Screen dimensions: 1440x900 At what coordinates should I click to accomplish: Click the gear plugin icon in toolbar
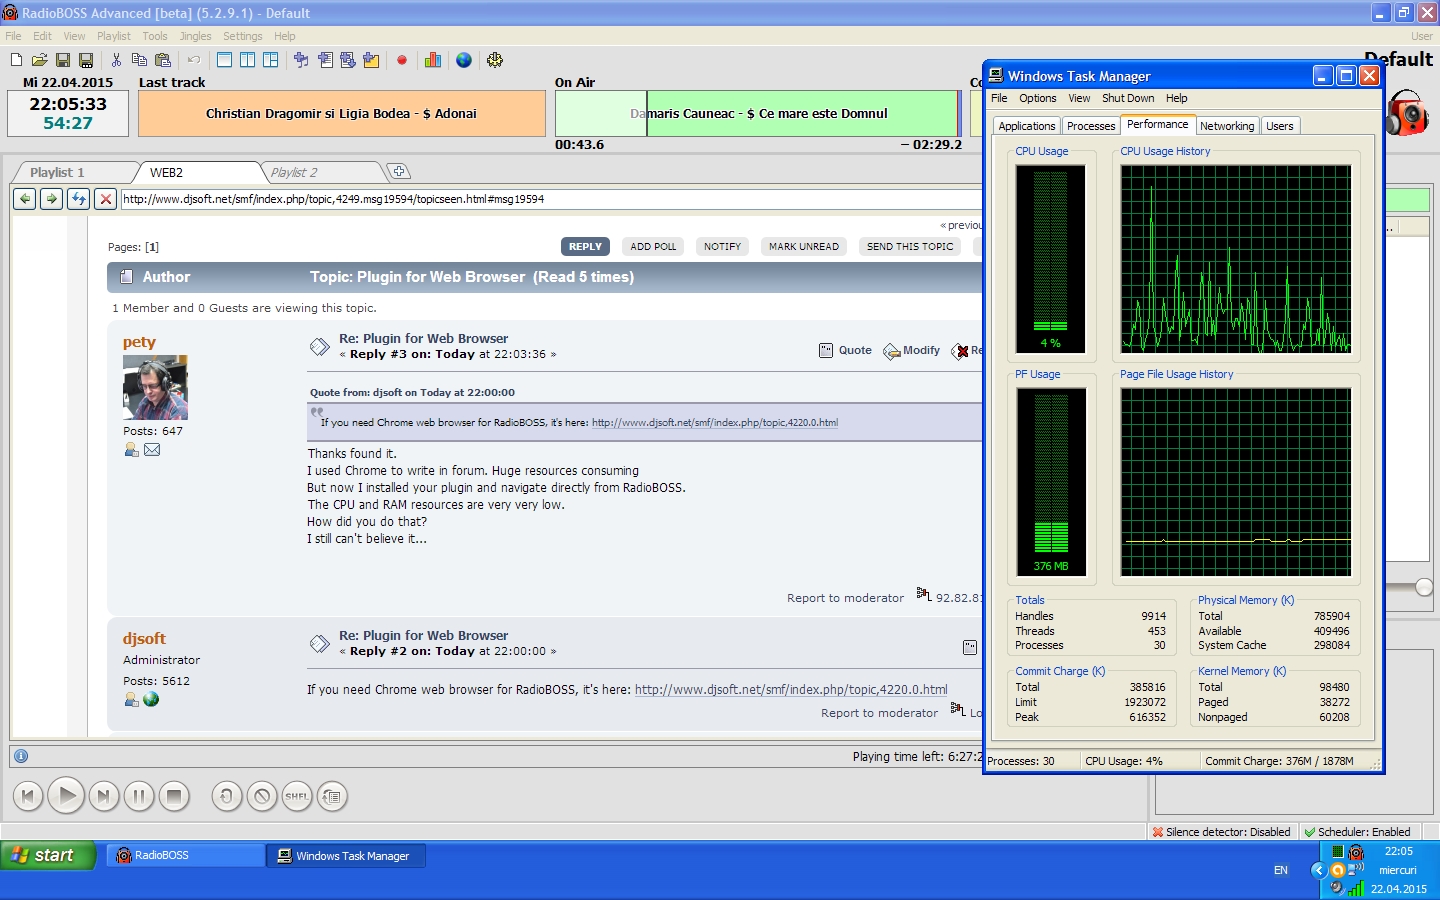tap(495, 60)
